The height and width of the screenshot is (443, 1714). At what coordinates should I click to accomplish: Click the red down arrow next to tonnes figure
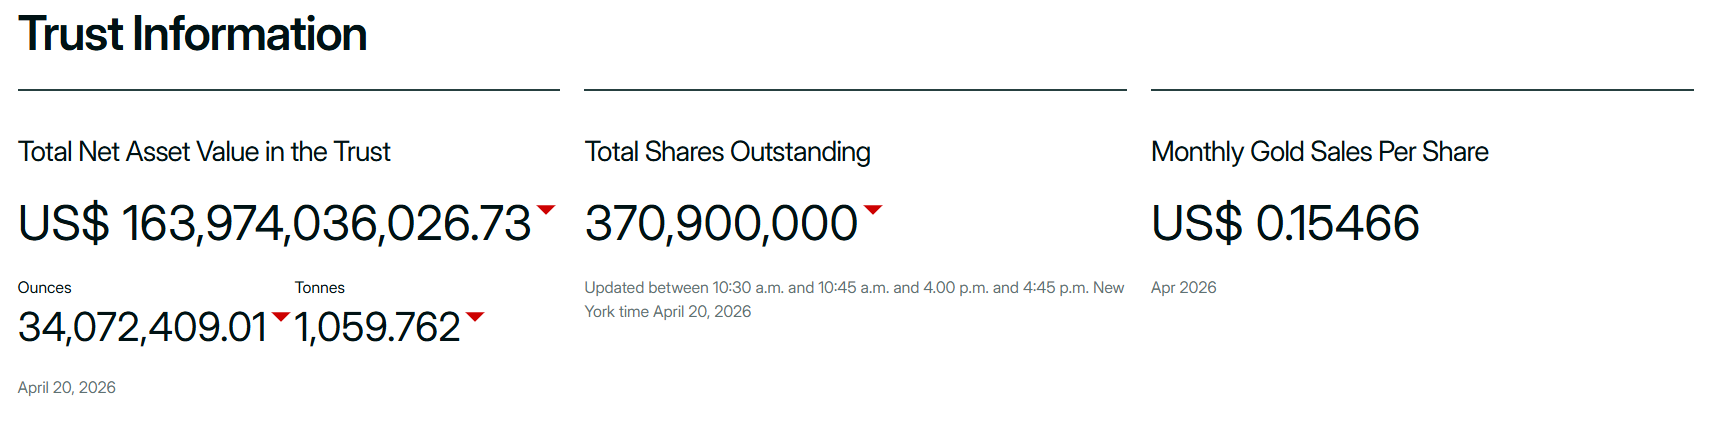coord(475,316)
